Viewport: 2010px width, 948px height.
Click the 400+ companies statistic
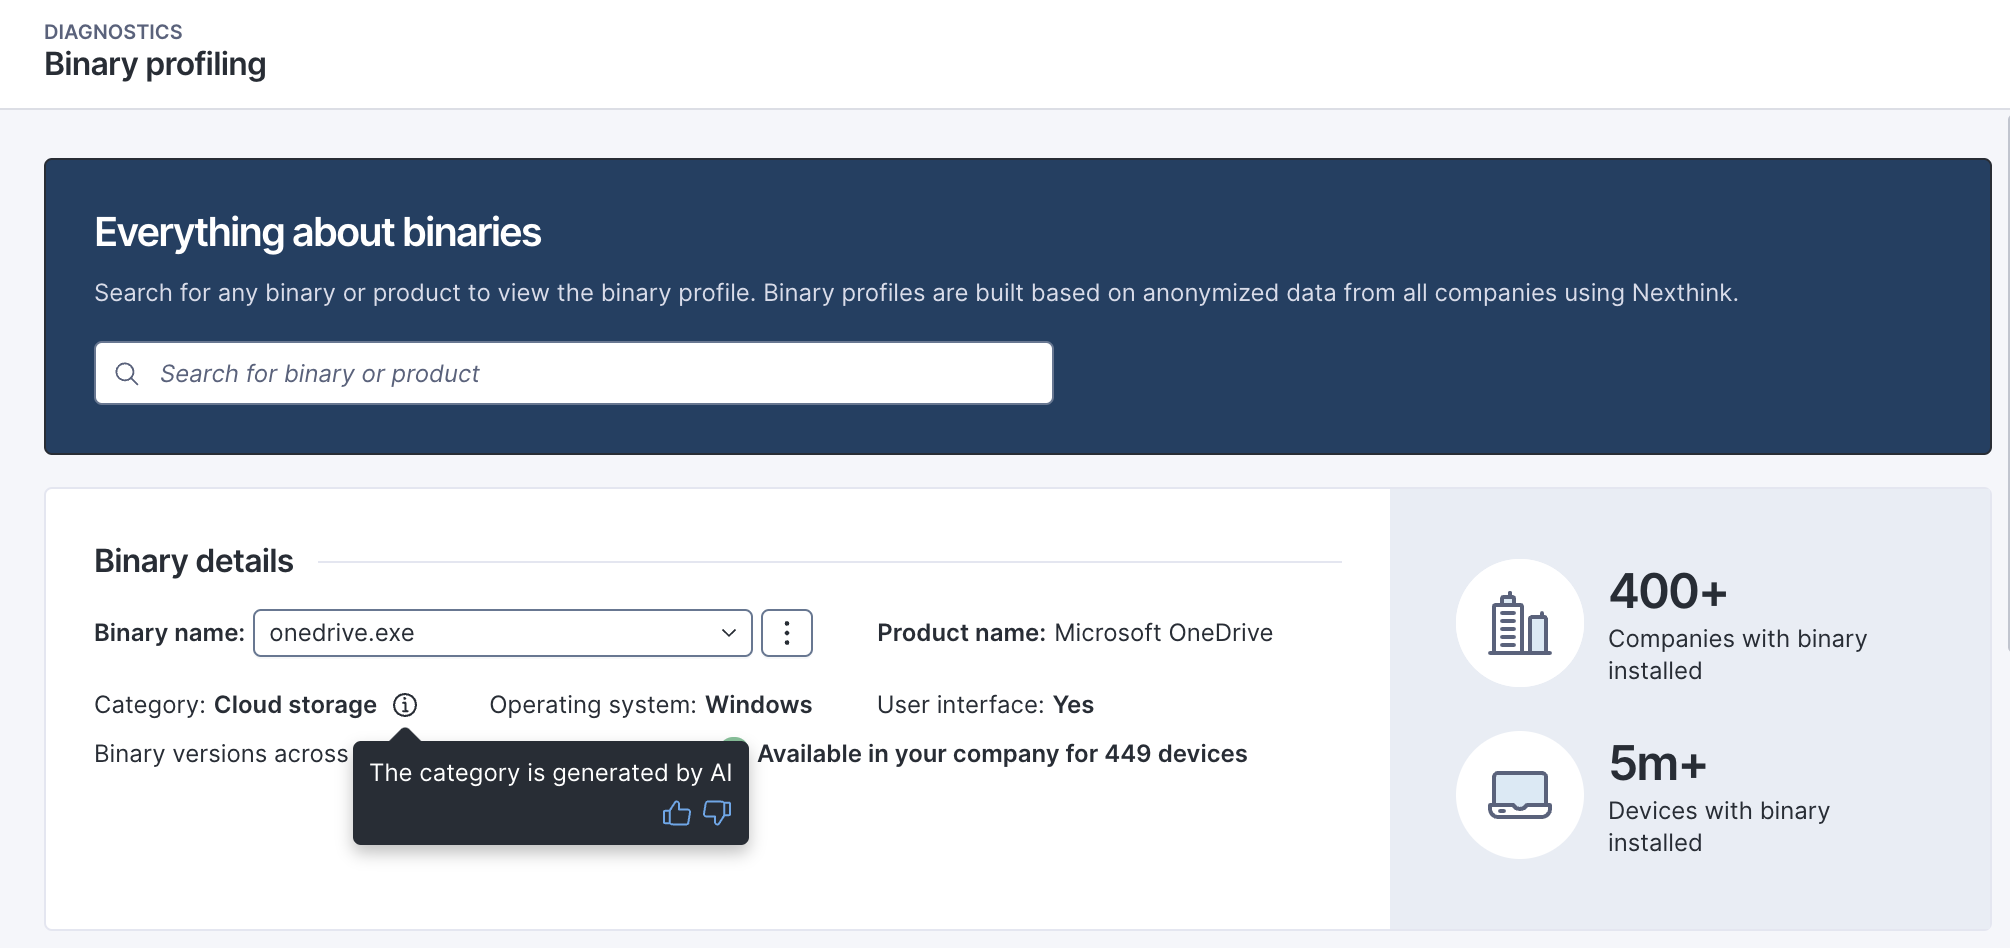click(1668, 591)
